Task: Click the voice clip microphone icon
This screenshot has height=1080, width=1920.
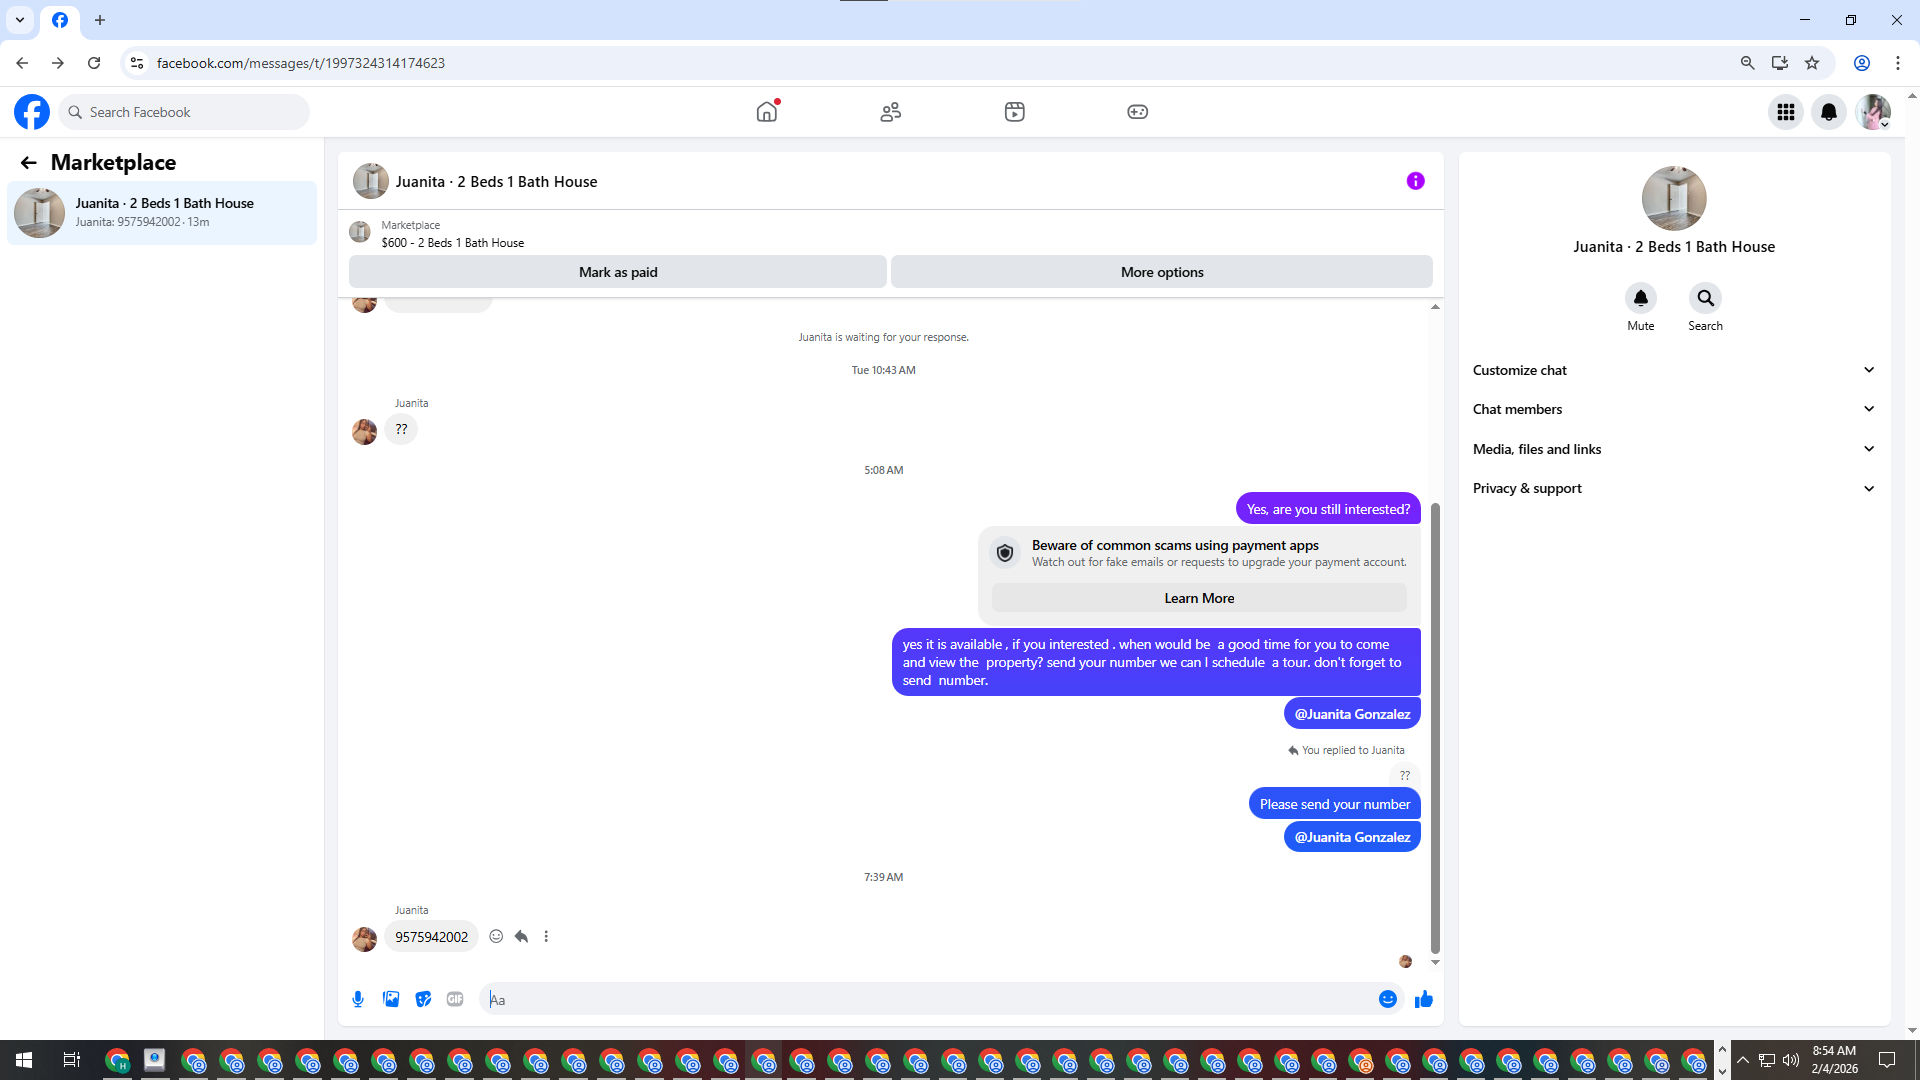Action: [358, 999]
